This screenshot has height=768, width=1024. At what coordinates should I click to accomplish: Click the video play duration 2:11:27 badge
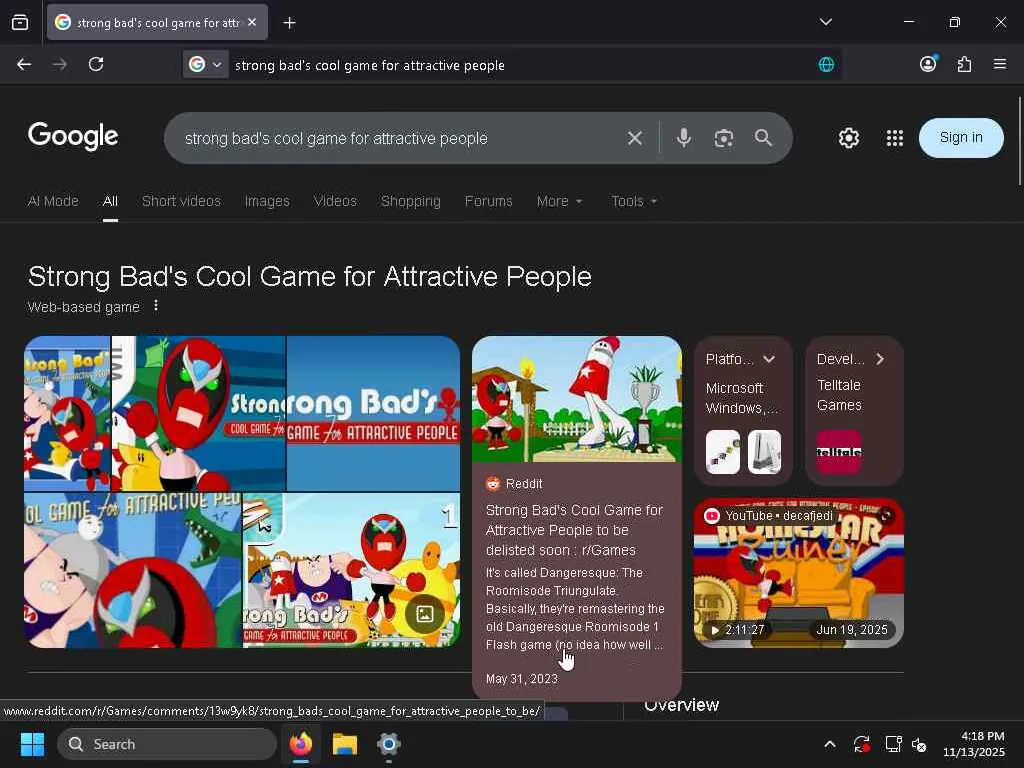[x=737, y=630]
